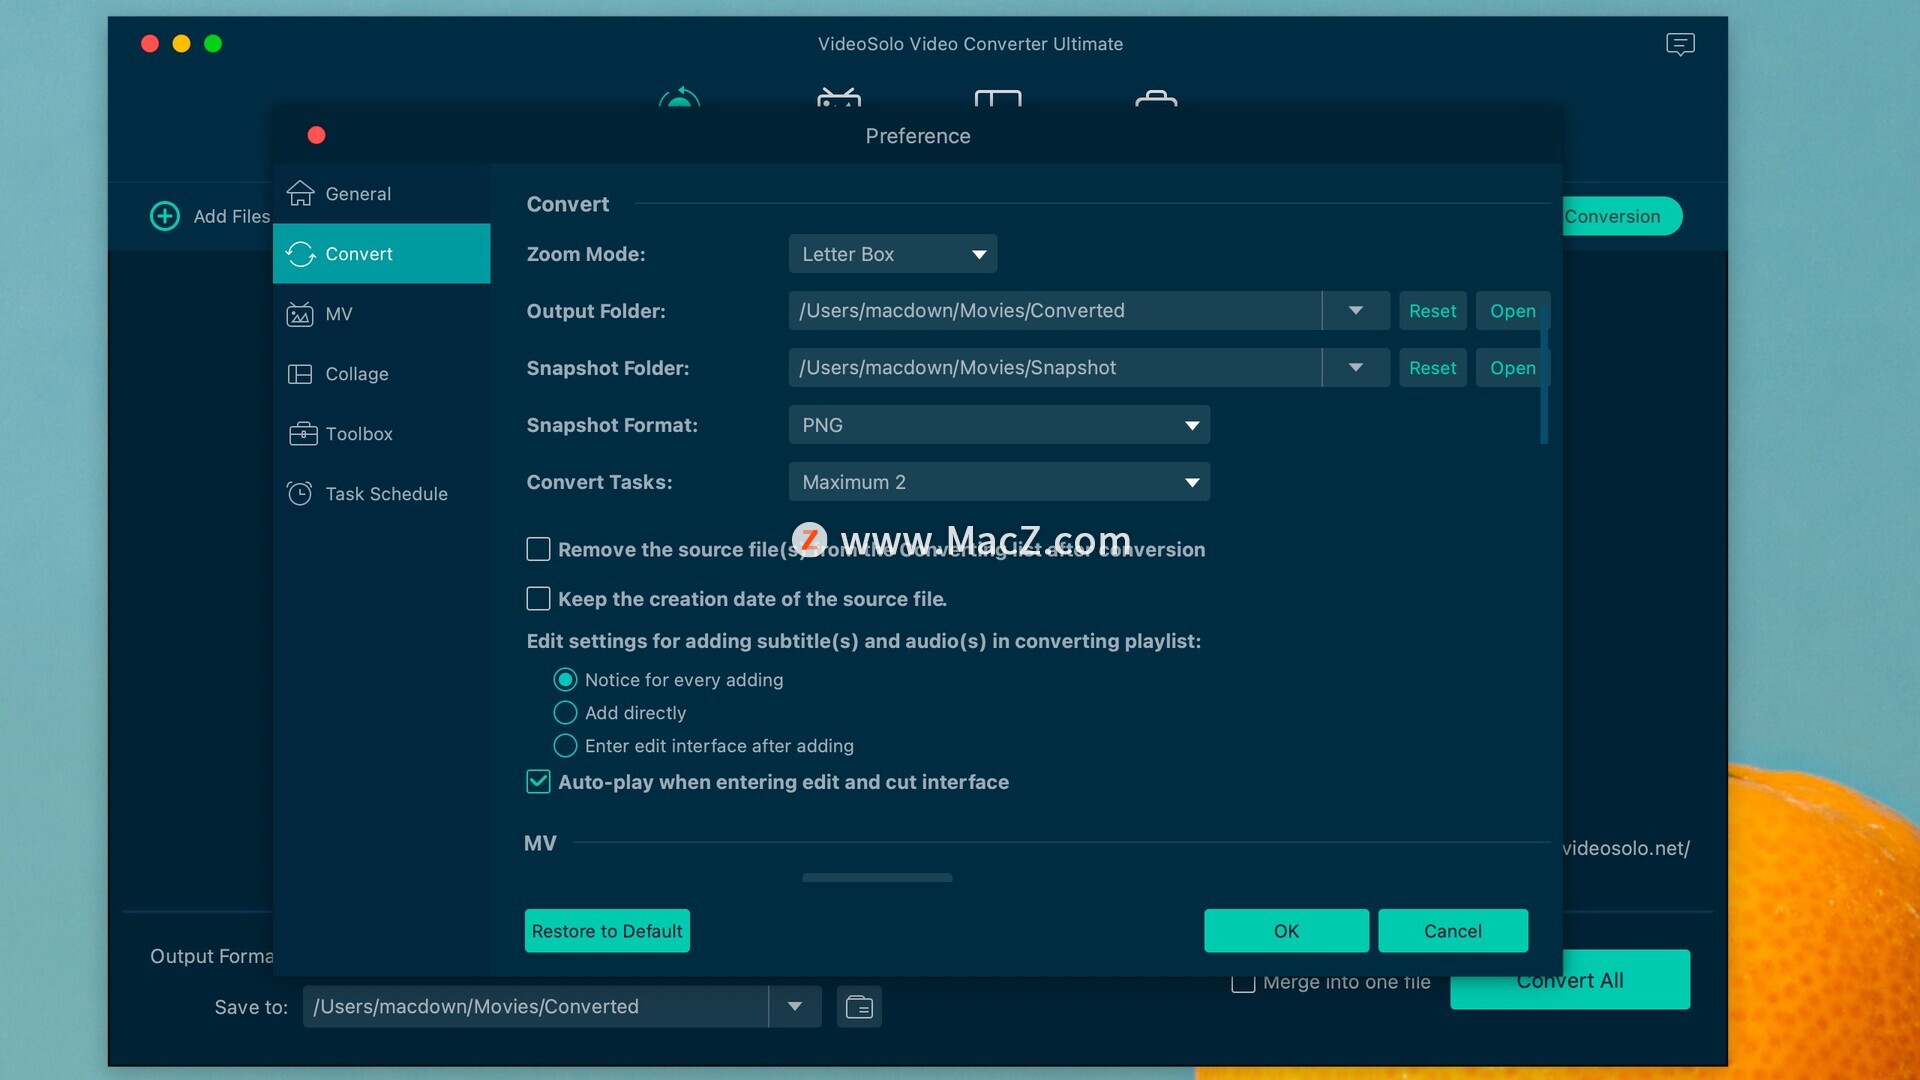Go to Task Schedule preferences
1920x1080 pixels.
tap(381, 494)
